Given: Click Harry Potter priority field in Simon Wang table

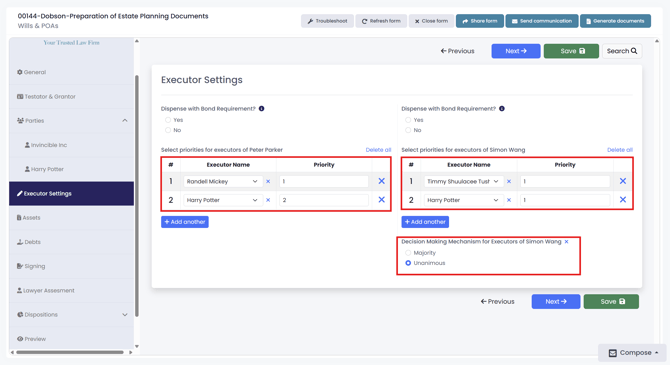Looking at the screenshot, I should (x=565, y=200).
